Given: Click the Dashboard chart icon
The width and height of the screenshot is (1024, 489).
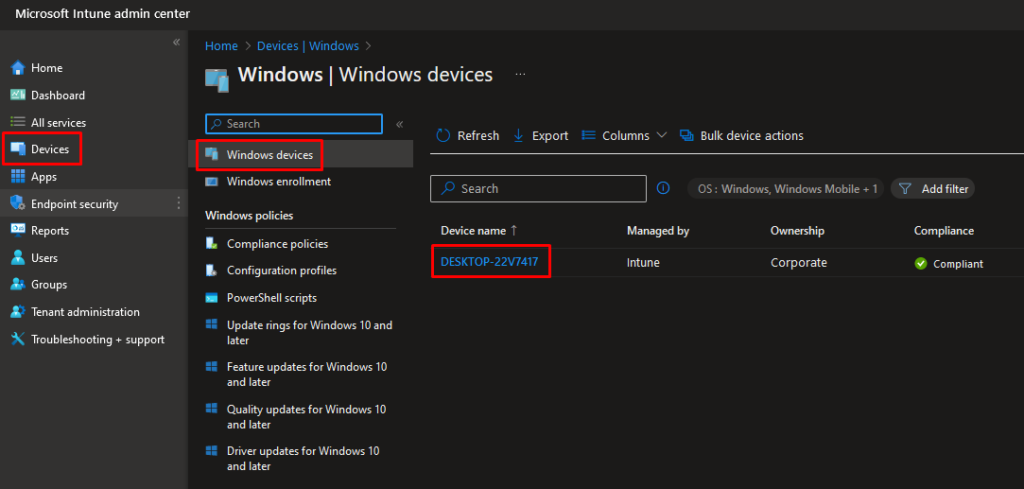Looking at the screenshot, I should click(18, 95).
